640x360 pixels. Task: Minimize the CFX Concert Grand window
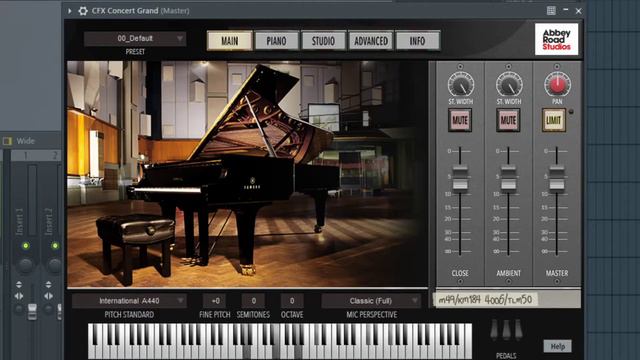[x=565, y=10]
